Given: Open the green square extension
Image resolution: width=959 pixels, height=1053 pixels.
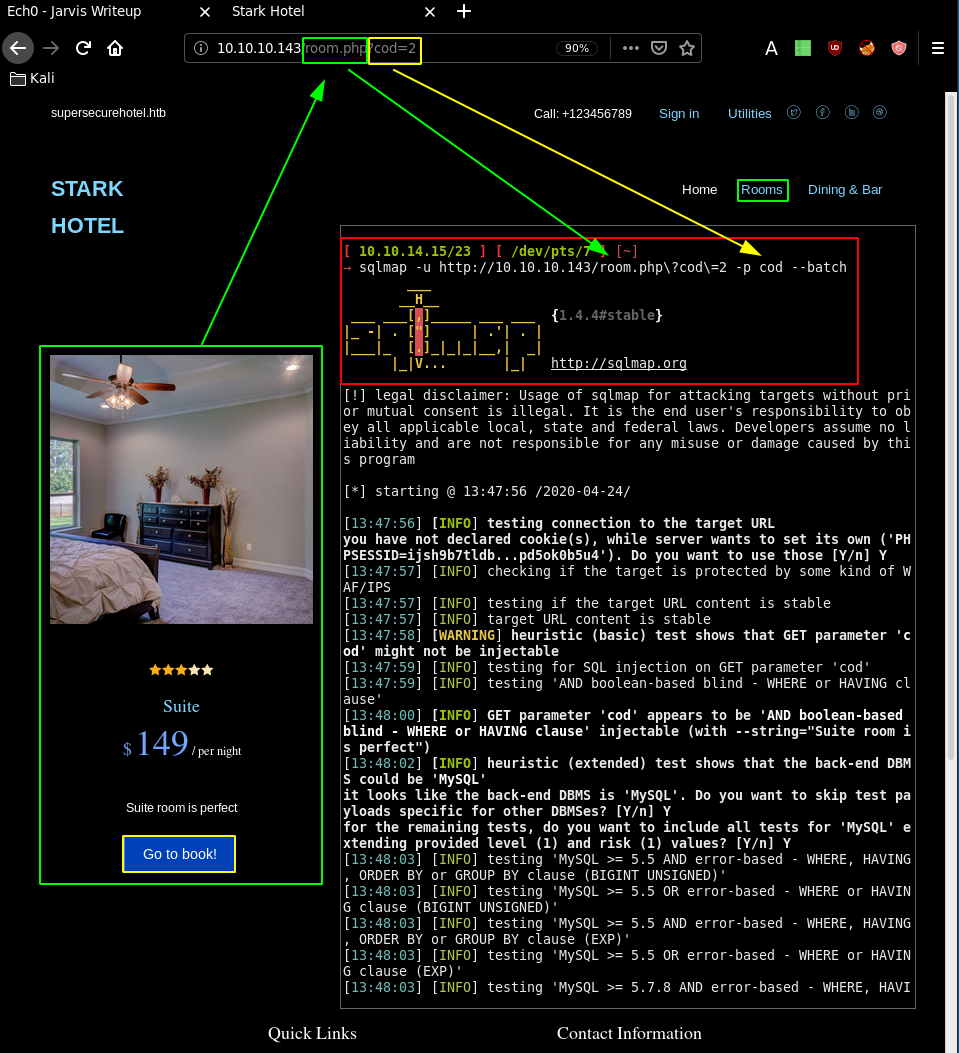Looking at the screenshot, I should [x=803, y=48].
